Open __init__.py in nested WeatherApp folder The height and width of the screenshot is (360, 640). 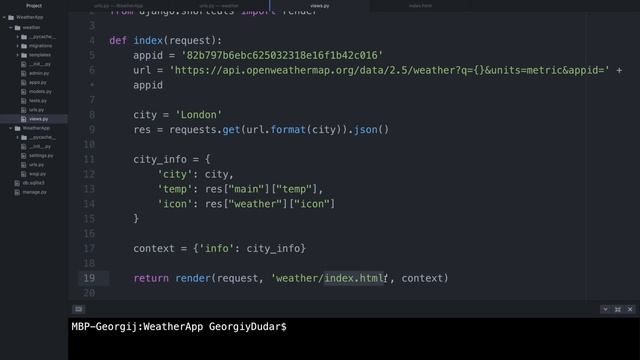(40, 147)
